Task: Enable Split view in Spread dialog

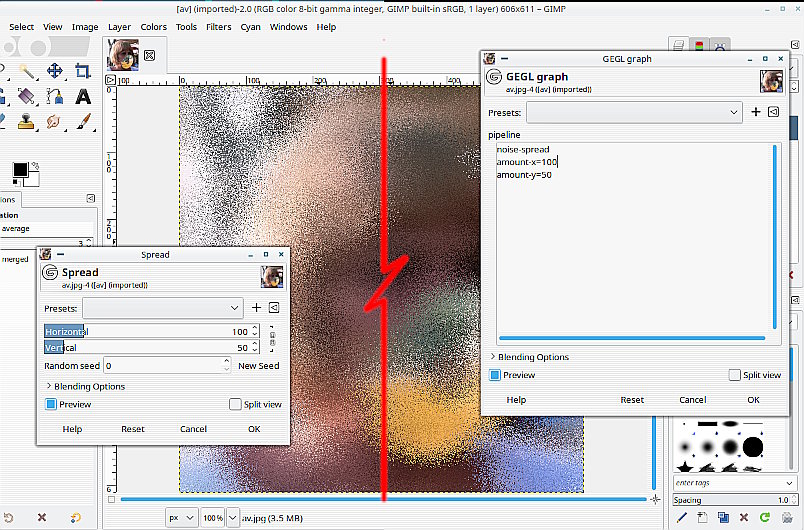Action: [235, 404]
